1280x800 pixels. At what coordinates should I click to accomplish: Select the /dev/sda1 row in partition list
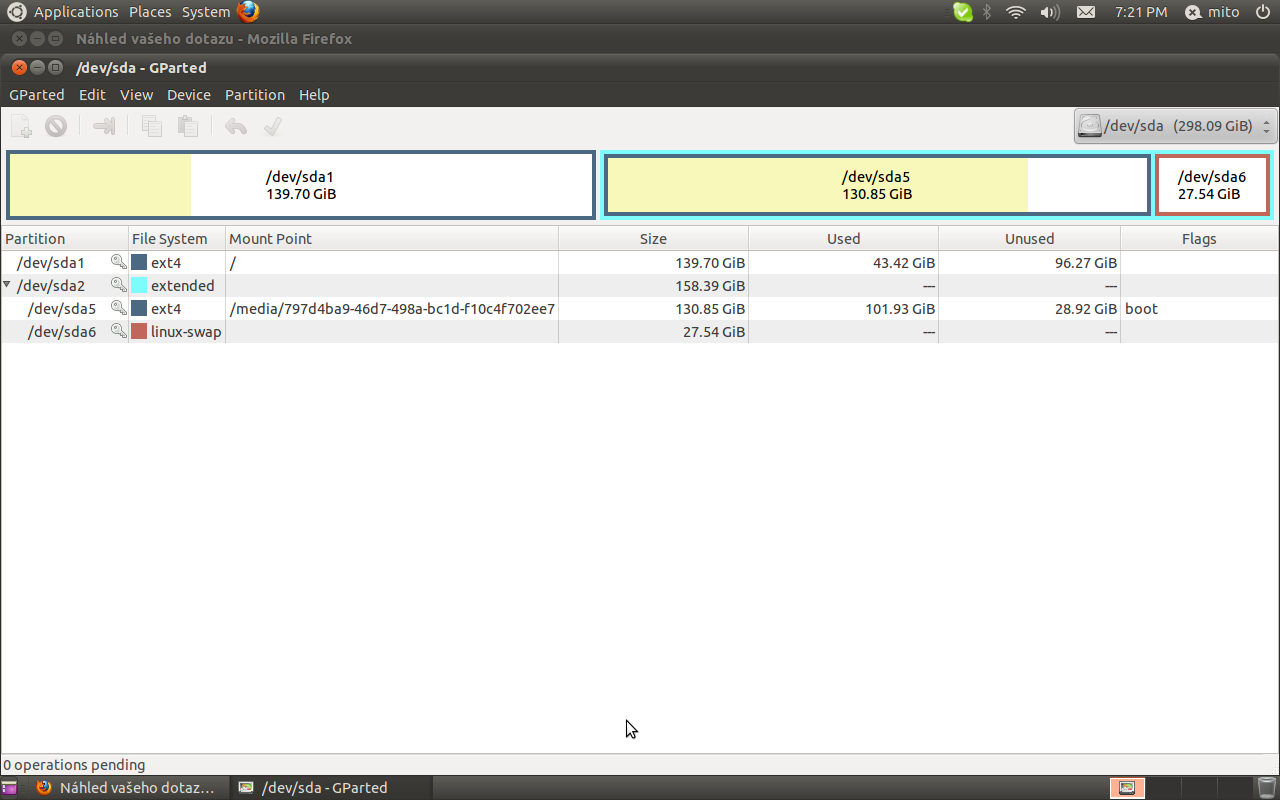coord(640,262)
